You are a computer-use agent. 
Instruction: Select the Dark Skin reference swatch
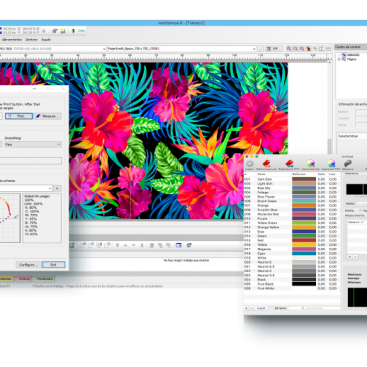point(304,179)
